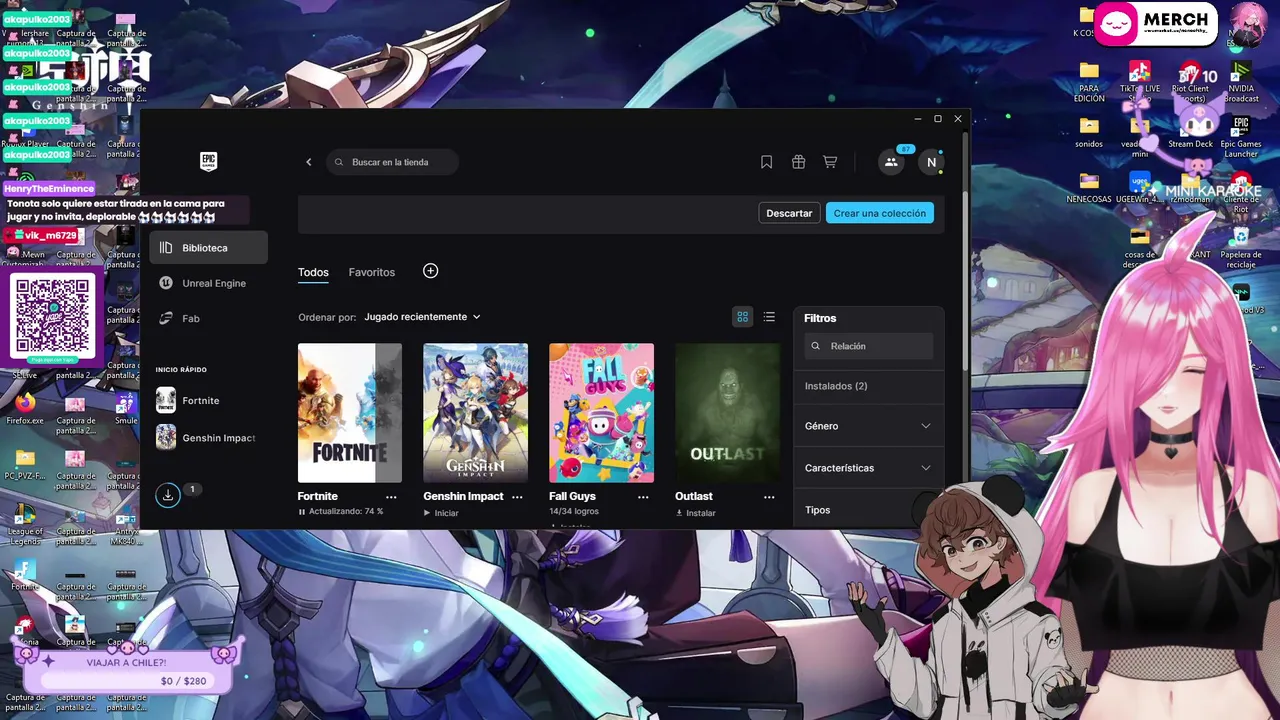Open Biblioteca in the sidebar
The image size is (1280, 720).
click(209, 248)
